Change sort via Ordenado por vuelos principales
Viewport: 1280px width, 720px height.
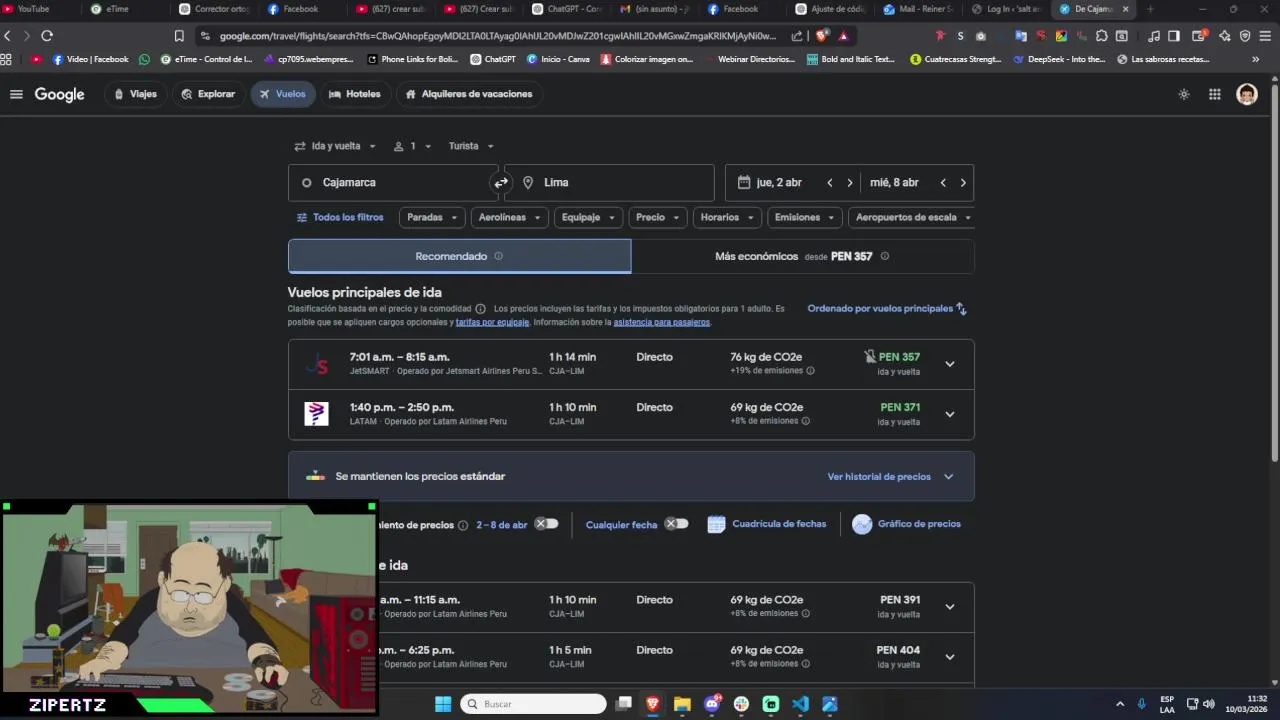tap(887, 309)
